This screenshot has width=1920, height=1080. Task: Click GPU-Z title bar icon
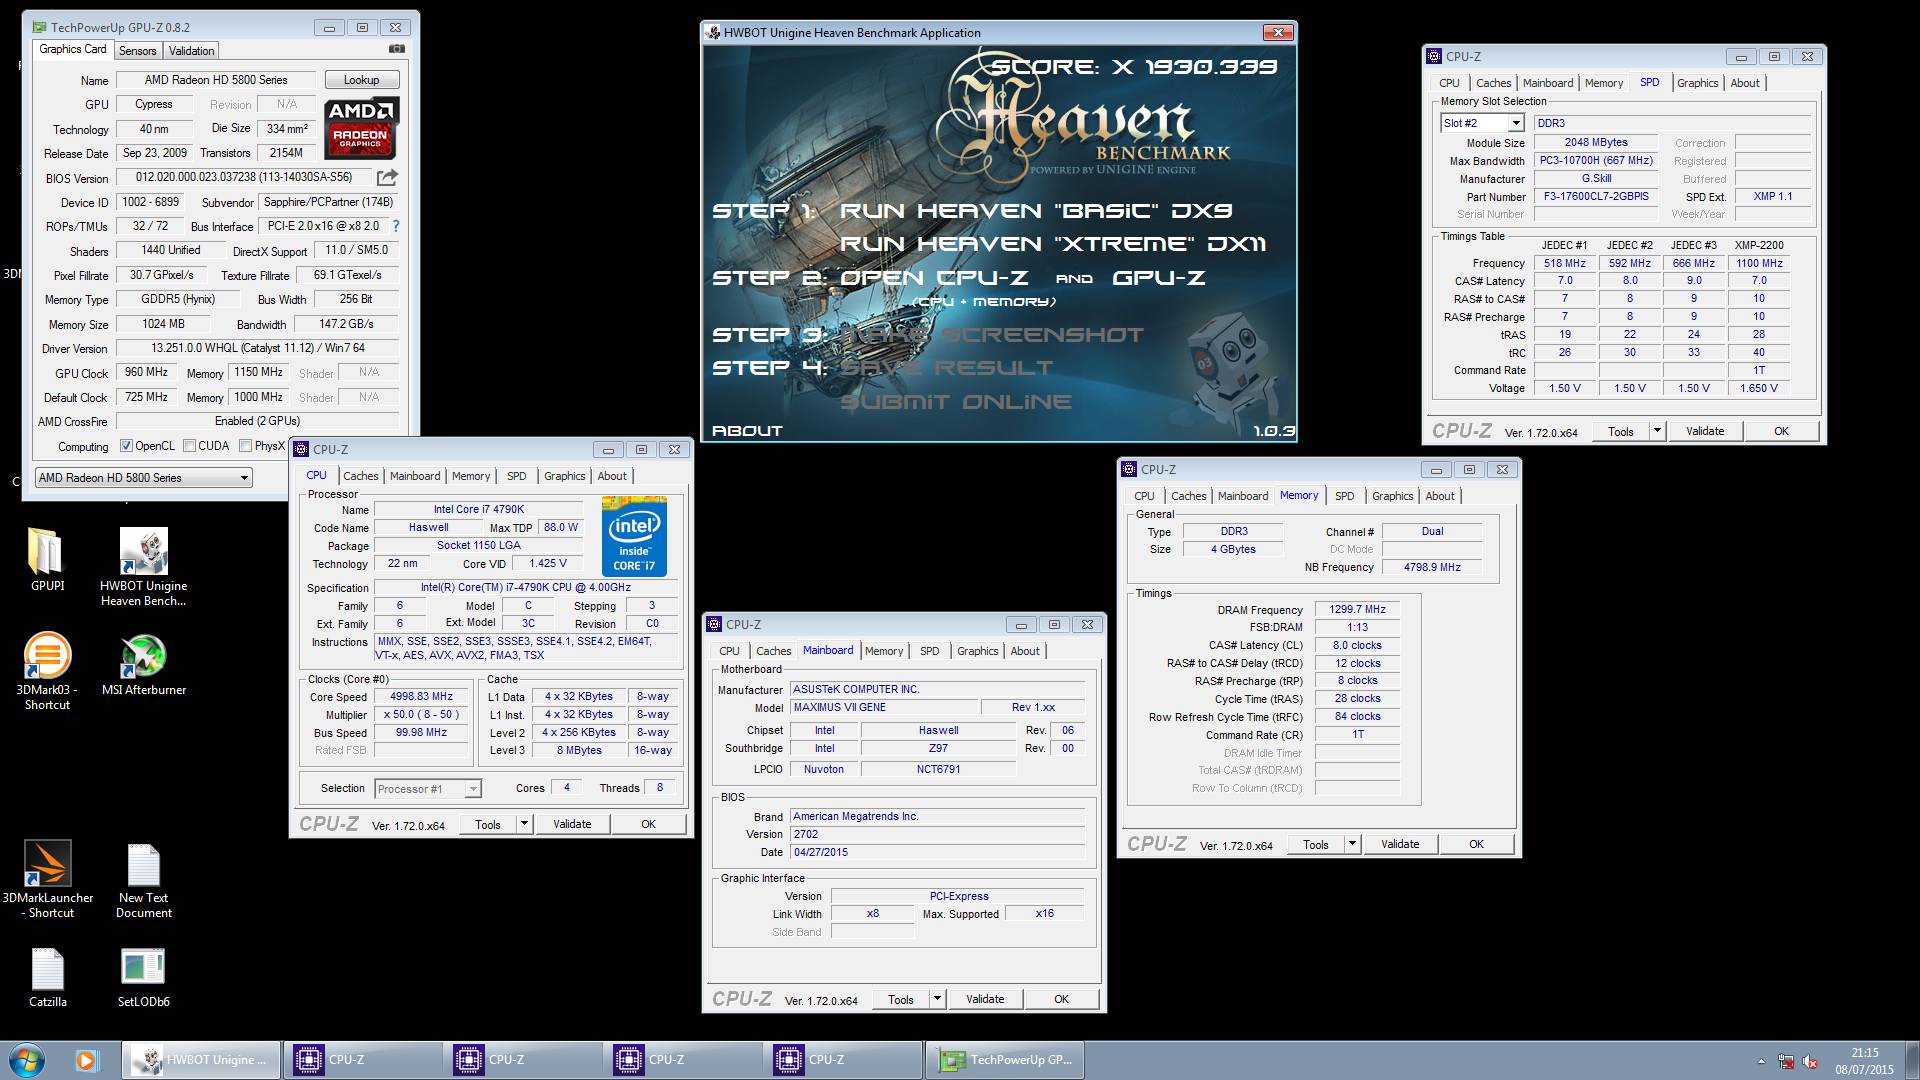pos(37,27)
